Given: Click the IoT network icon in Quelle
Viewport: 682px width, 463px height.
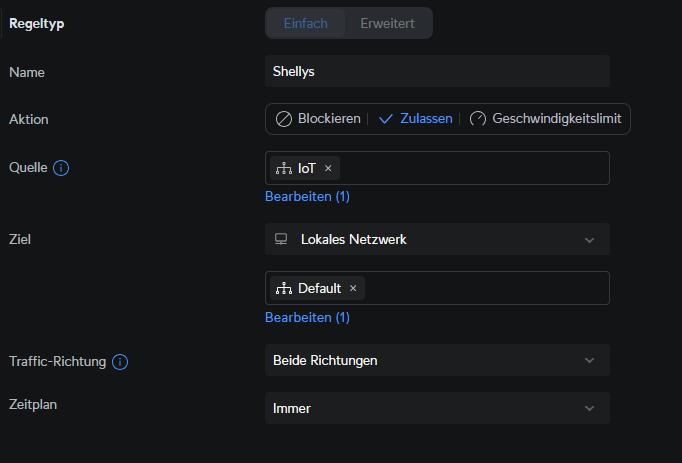Looking at the screenshot, I should (x=283, y=168).
